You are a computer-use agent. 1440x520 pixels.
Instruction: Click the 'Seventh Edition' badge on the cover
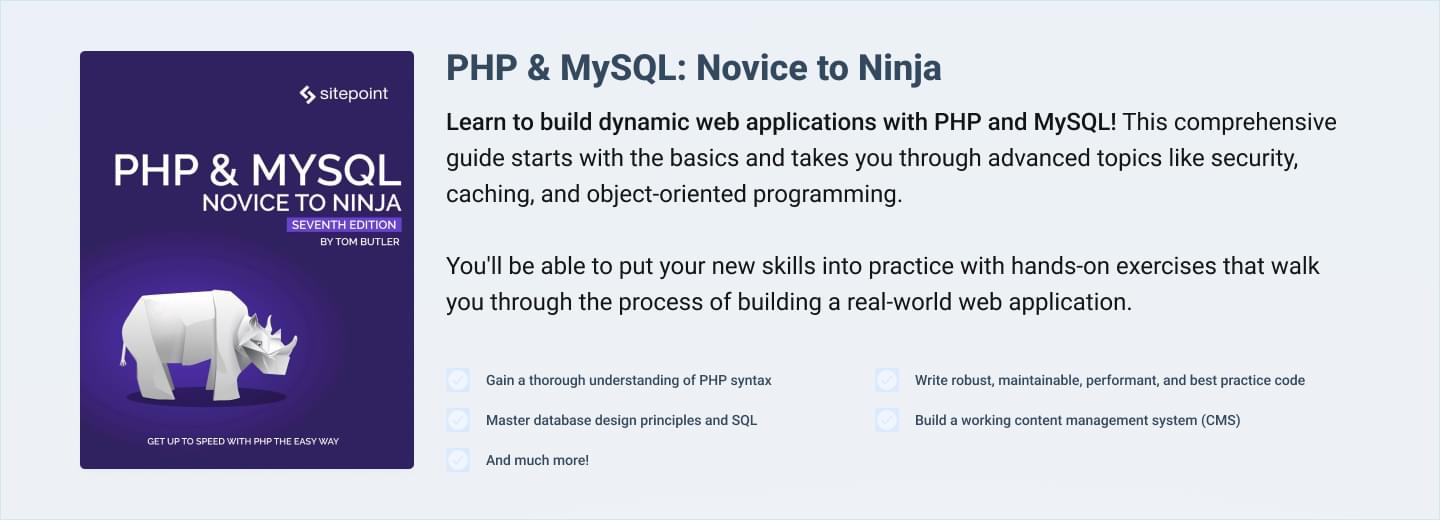[344, 225]
